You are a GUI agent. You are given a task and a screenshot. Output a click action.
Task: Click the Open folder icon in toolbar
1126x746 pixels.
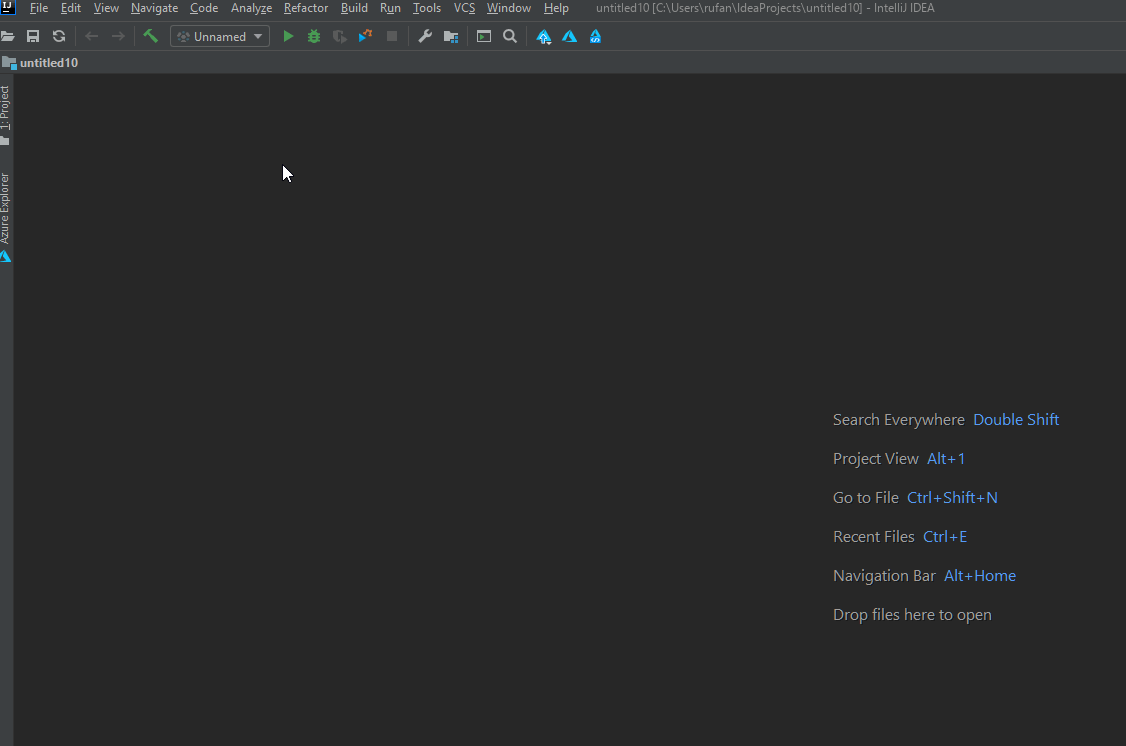(8, 36)
